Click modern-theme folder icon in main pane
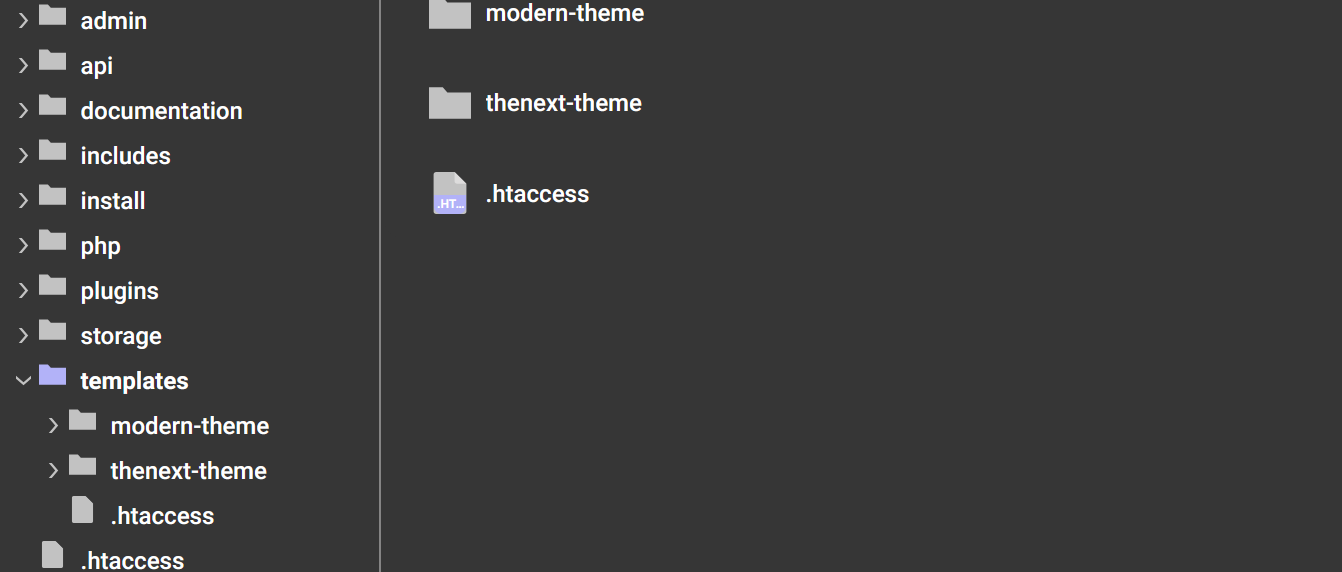Viewport: 1342px width, 572px height. (x=450, y=14)
